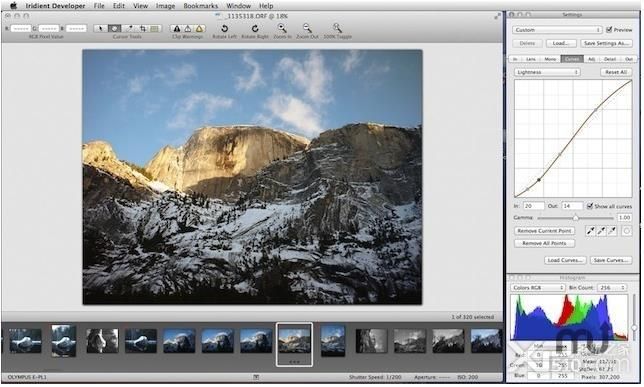
Task: Click the histogram vertical scale slider
Action: click(634, 327)
